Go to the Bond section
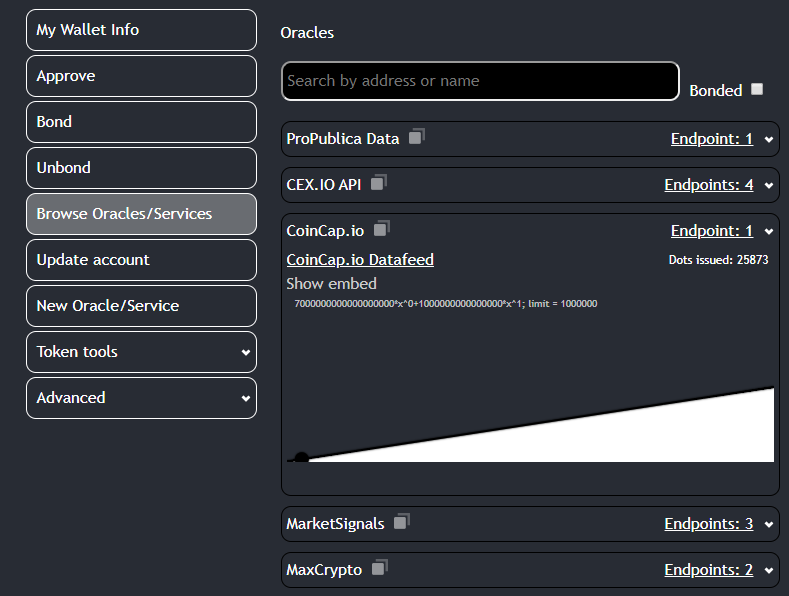 click(x=141, y=122)
